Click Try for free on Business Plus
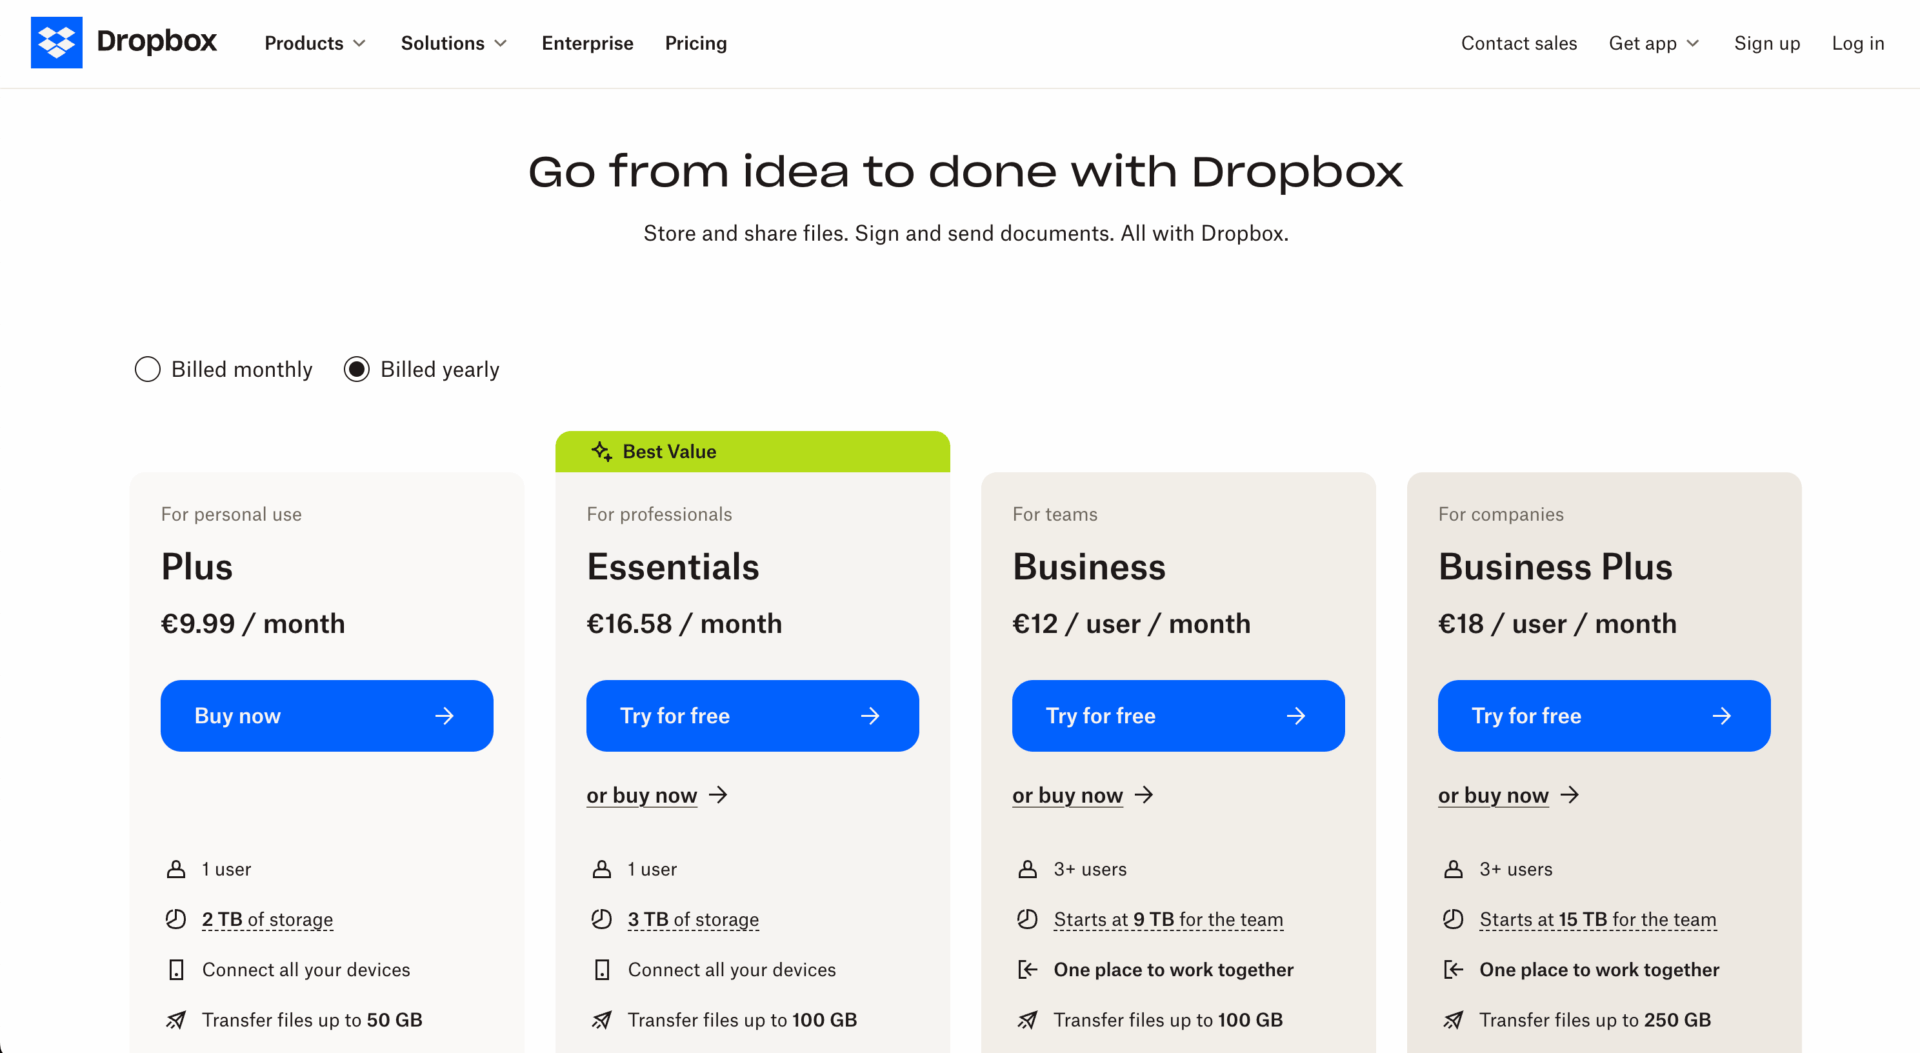 click(x=1605, y=716)
